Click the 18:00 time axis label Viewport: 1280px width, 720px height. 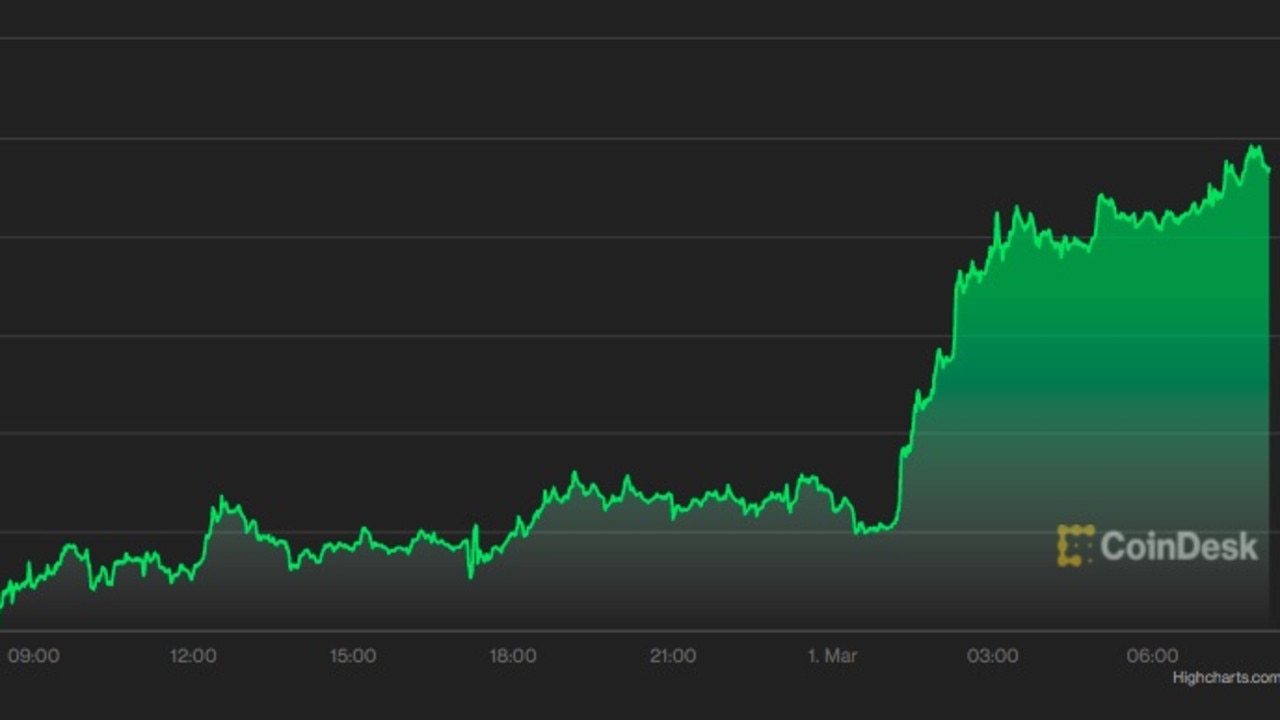point(513,656)
